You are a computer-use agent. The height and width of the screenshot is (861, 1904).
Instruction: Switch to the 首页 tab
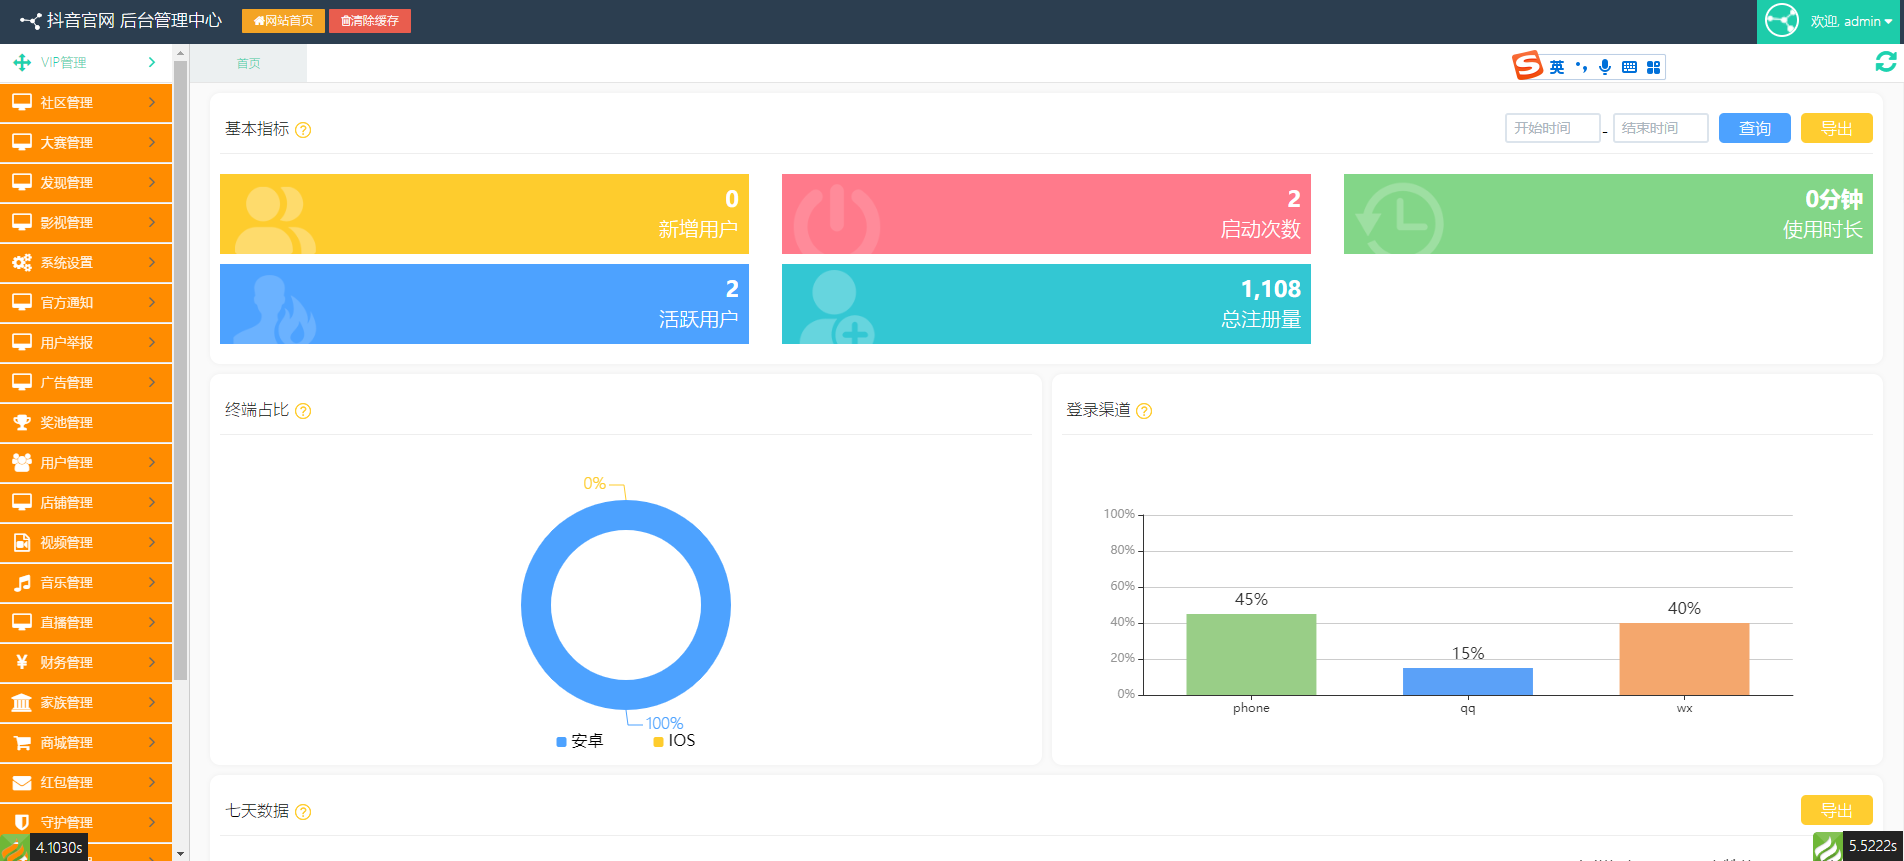(248, 63)
